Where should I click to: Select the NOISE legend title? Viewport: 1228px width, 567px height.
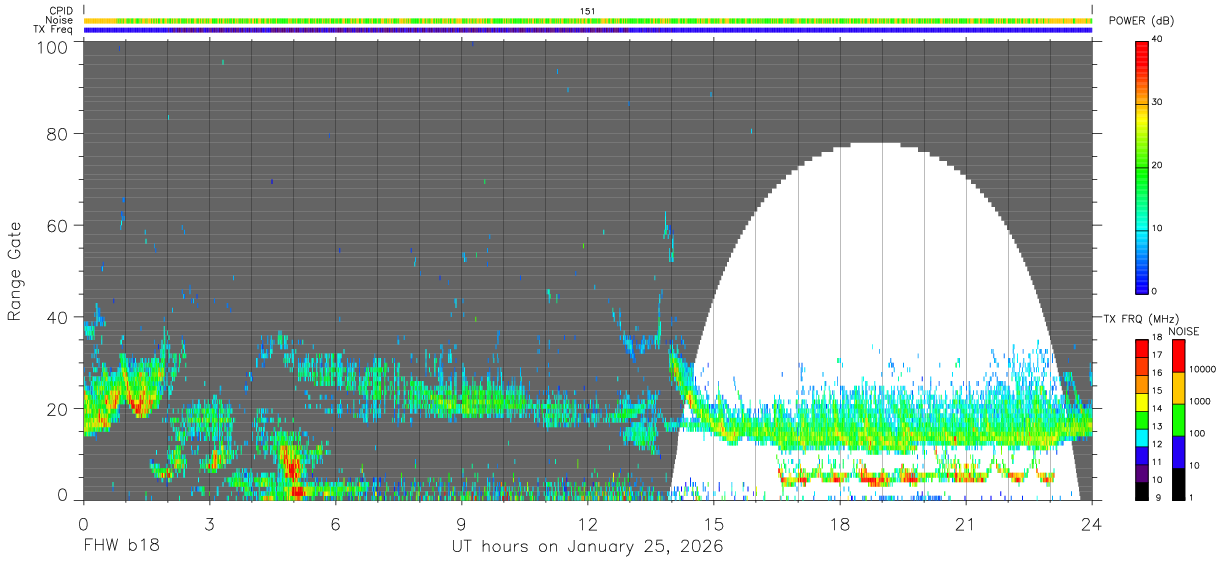click(1183, 331)
